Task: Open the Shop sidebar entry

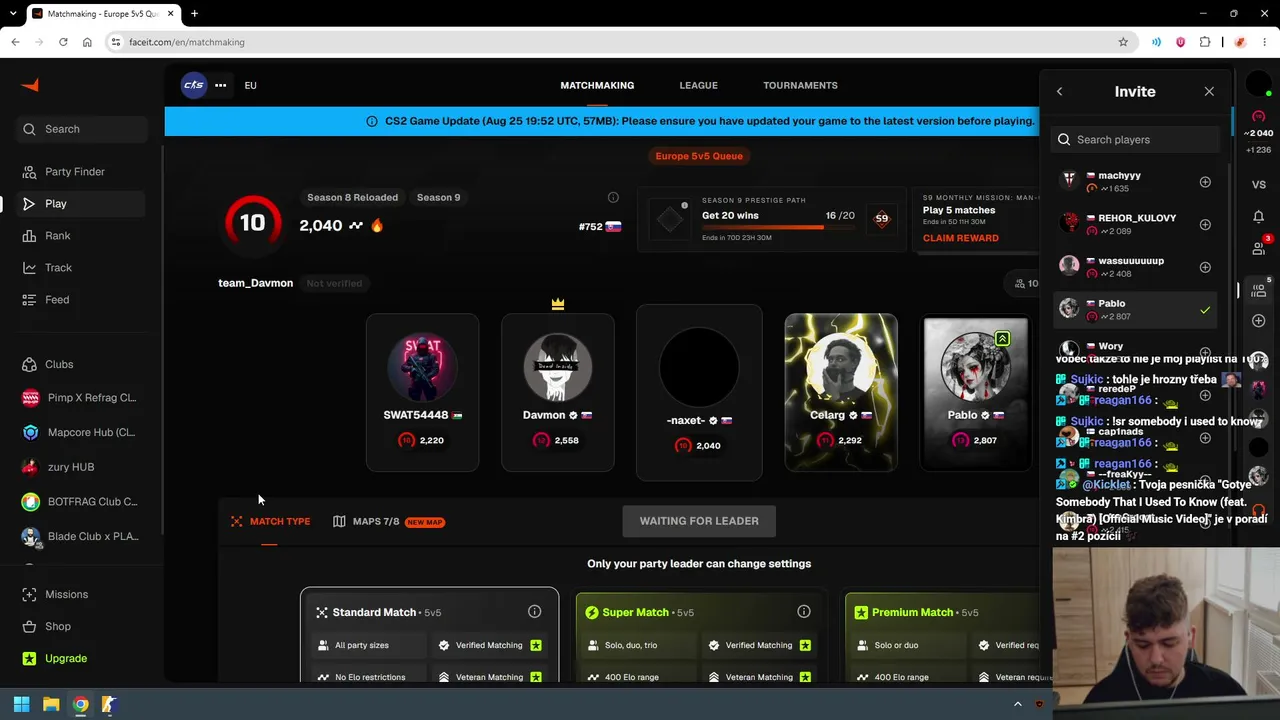Action: tap(58, 626)
